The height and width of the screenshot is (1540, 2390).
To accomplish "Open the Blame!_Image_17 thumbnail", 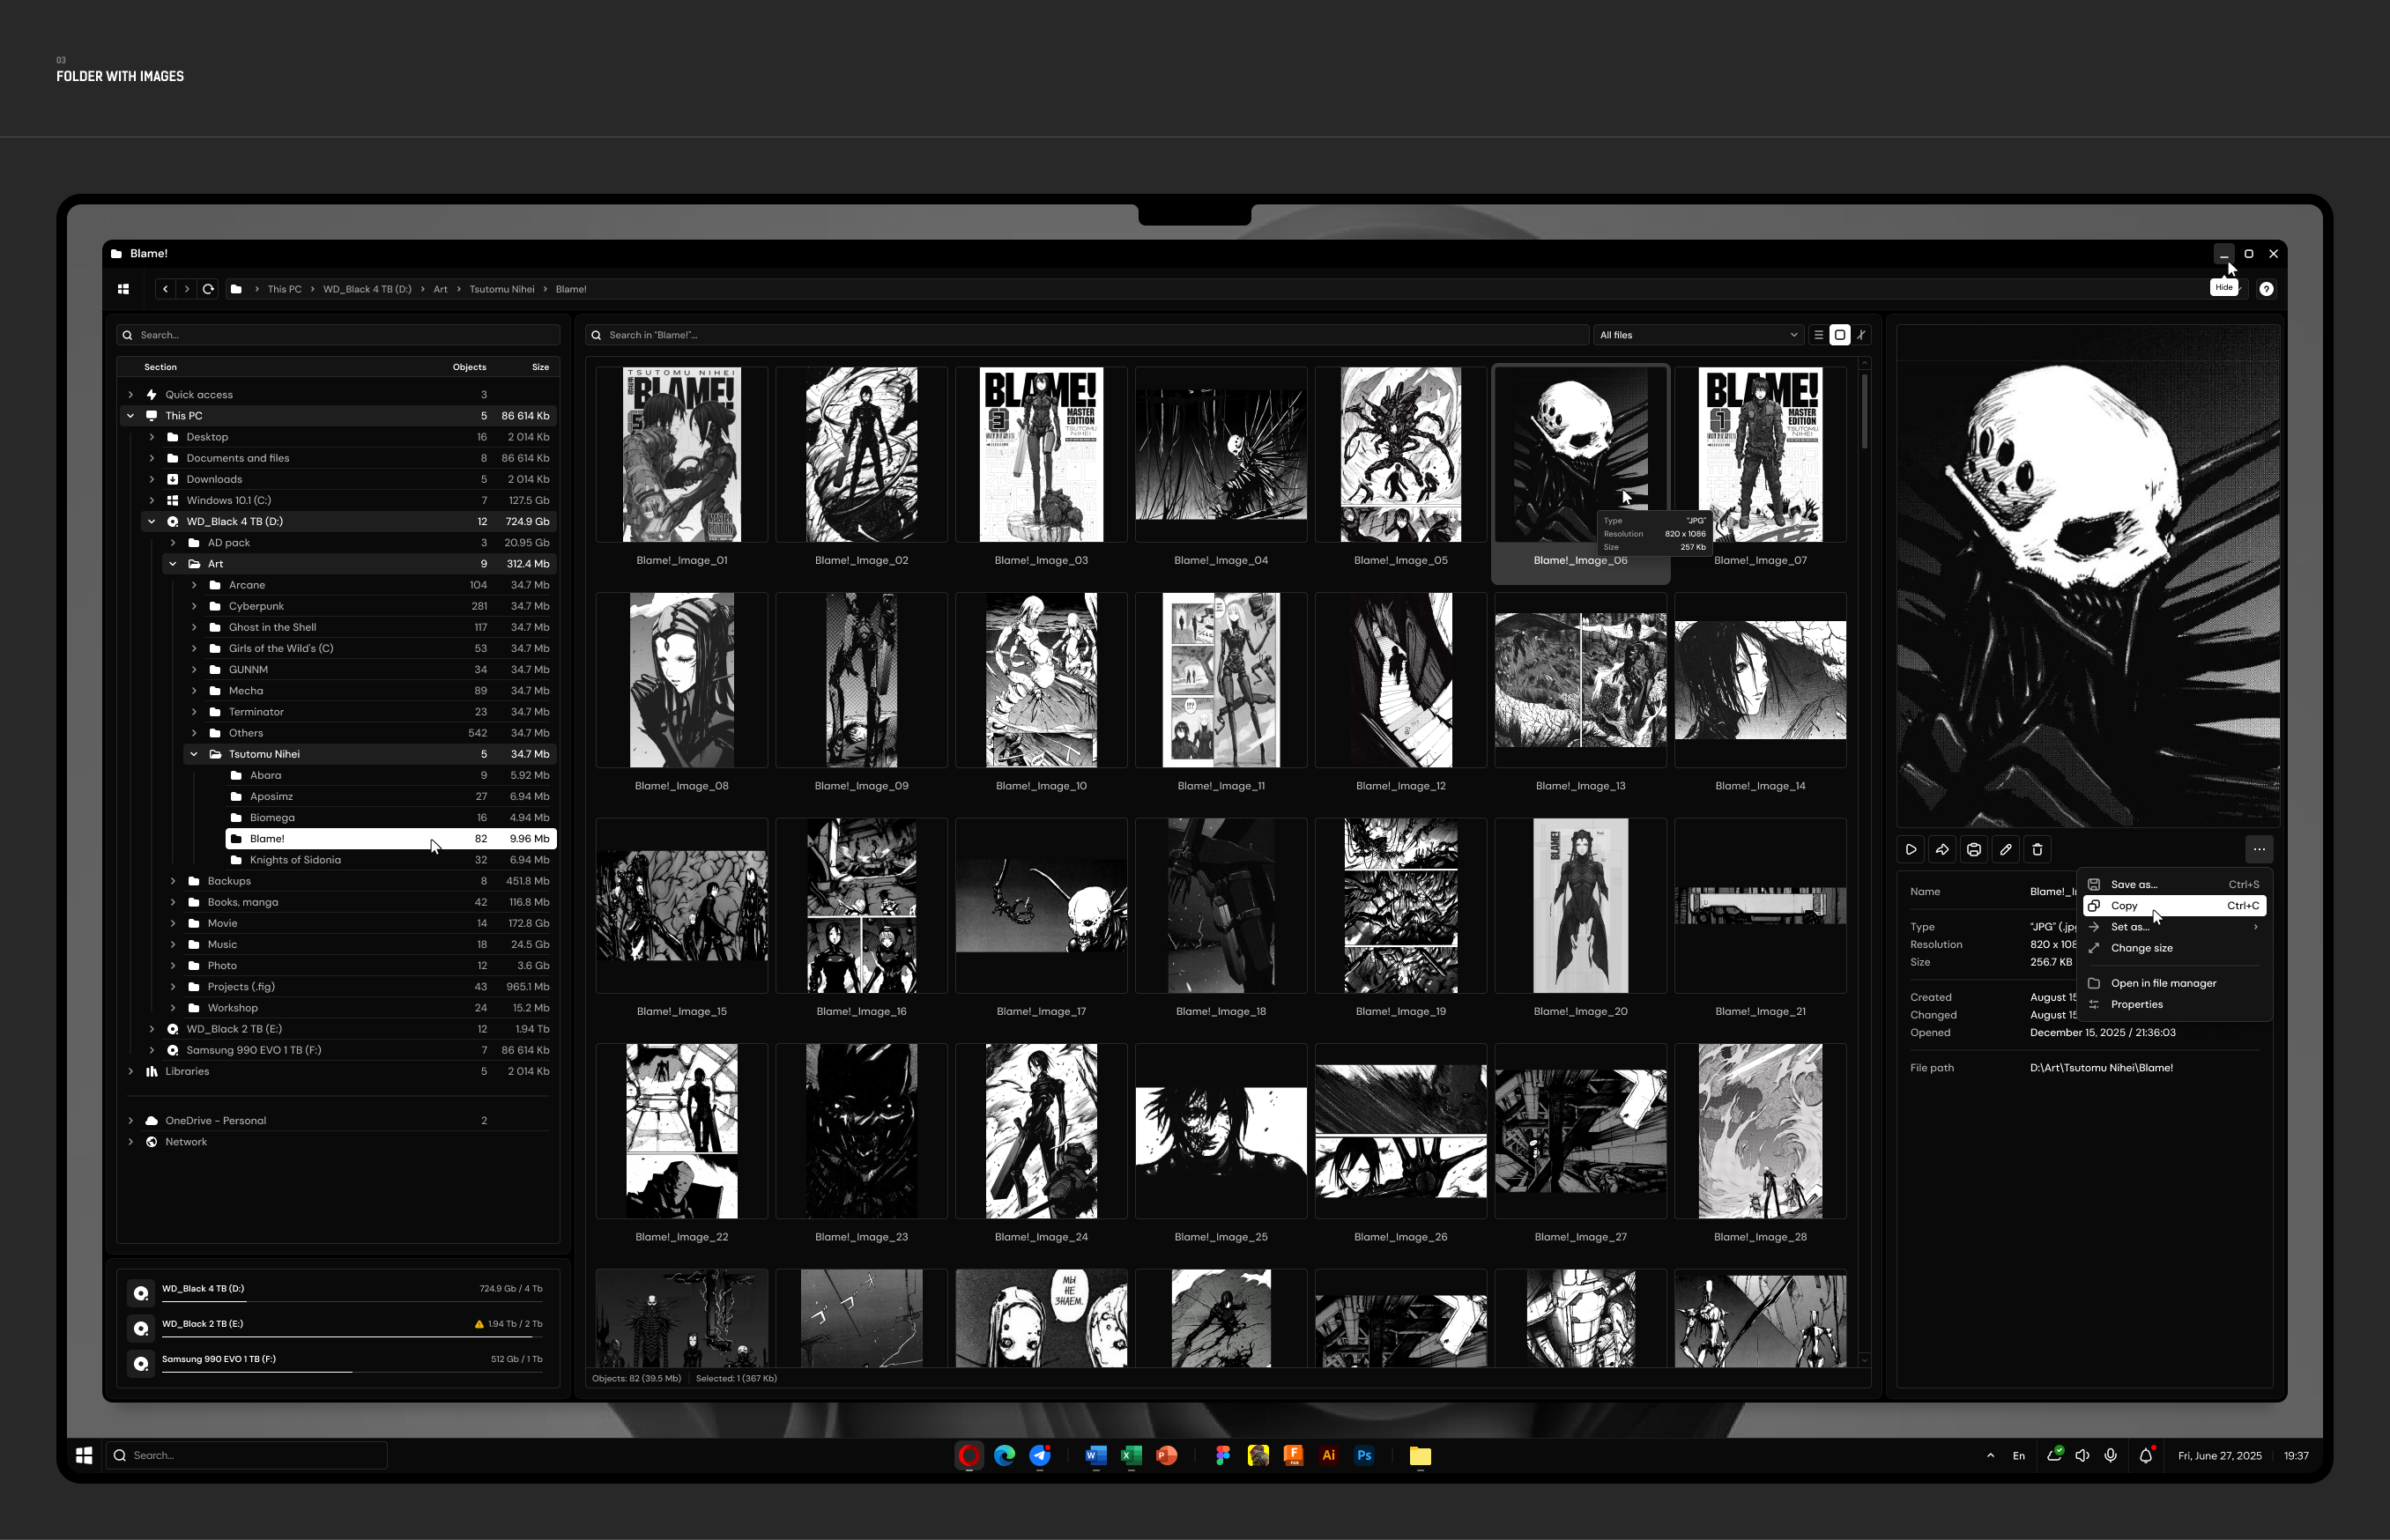I will tap(1041, 906).
